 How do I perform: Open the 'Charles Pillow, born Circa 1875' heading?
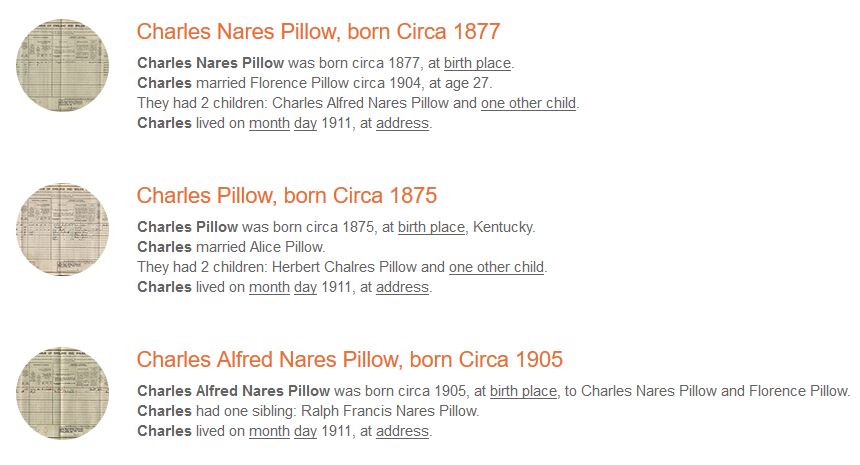pyautogui.click(x=287, y=195)
